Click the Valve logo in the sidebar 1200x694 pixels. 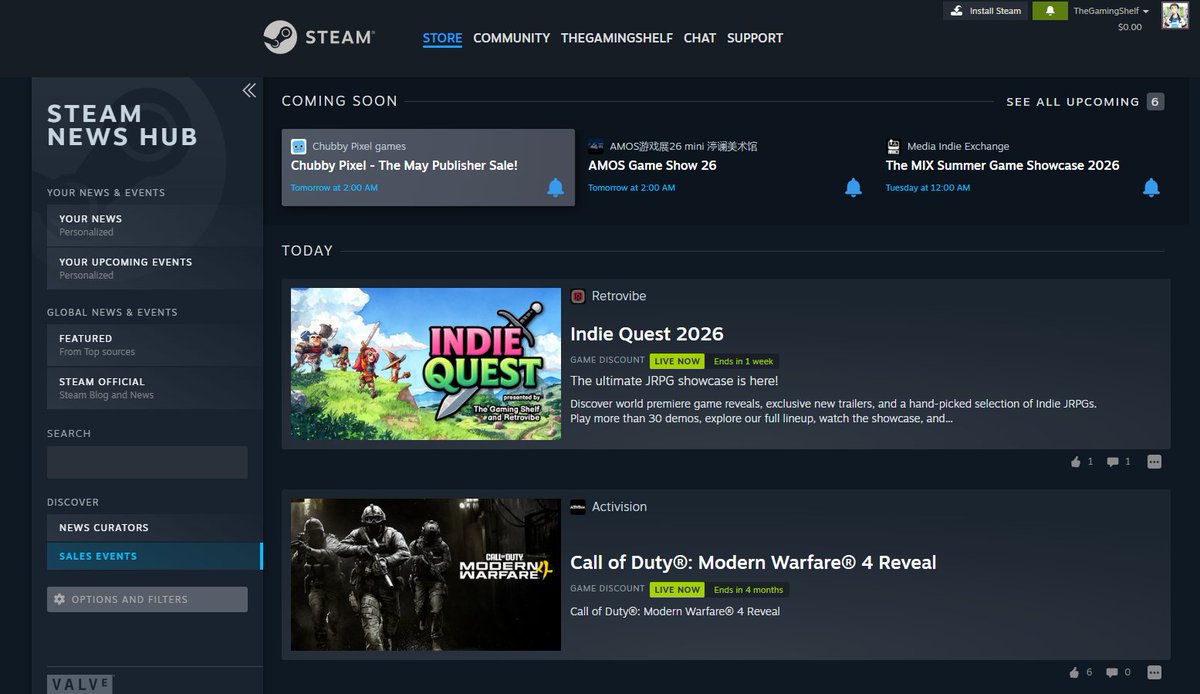click(80, 684)
